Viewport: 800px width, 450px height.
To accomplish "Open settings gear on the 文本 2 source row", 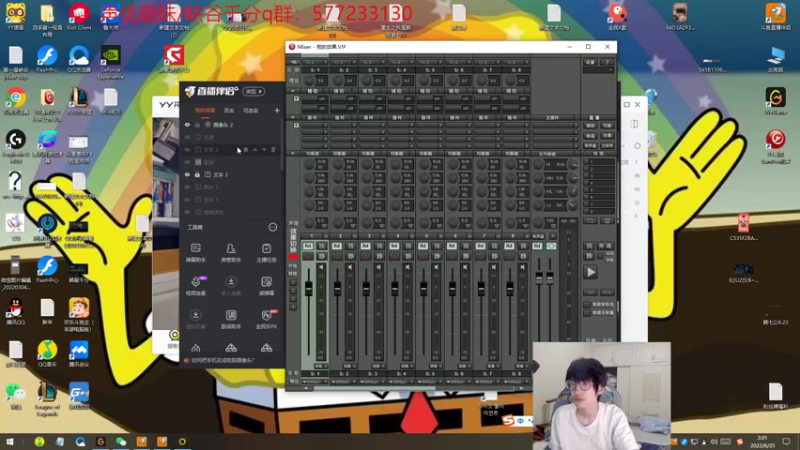I will [246, 149].
